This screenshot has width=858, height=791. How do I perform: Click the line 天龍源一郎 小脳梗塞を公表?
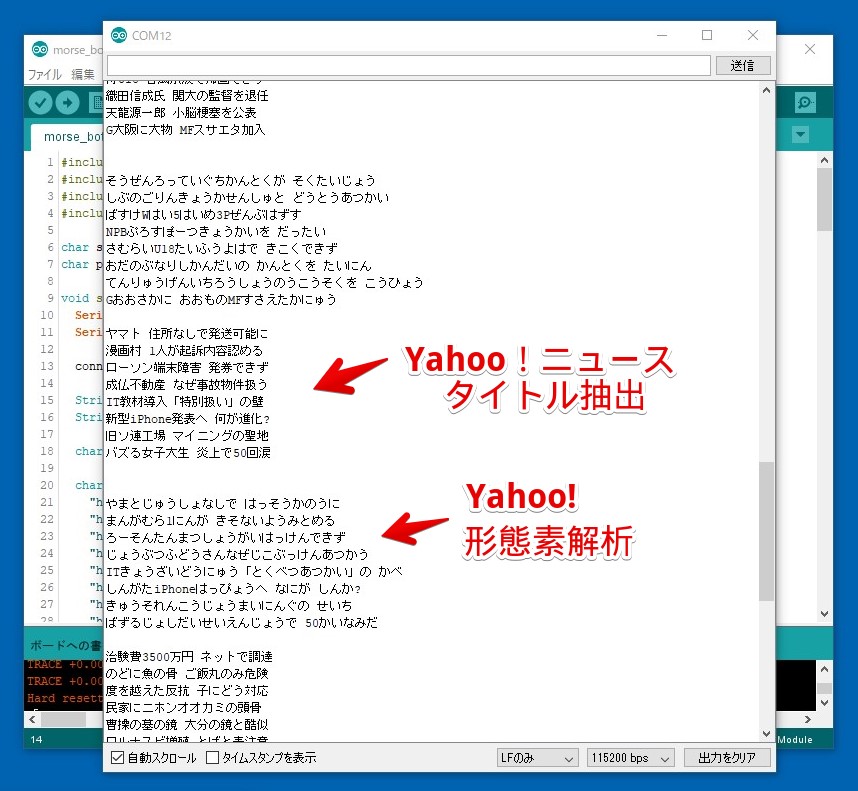click(181, 113)
